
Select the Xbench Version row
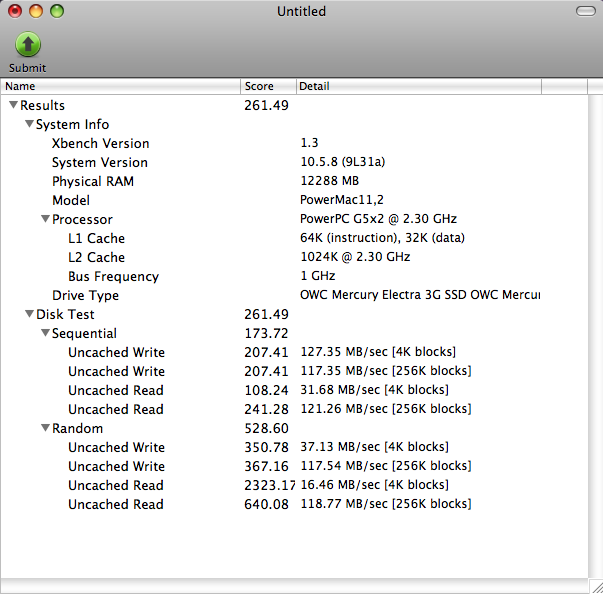(x=294, y=143)
